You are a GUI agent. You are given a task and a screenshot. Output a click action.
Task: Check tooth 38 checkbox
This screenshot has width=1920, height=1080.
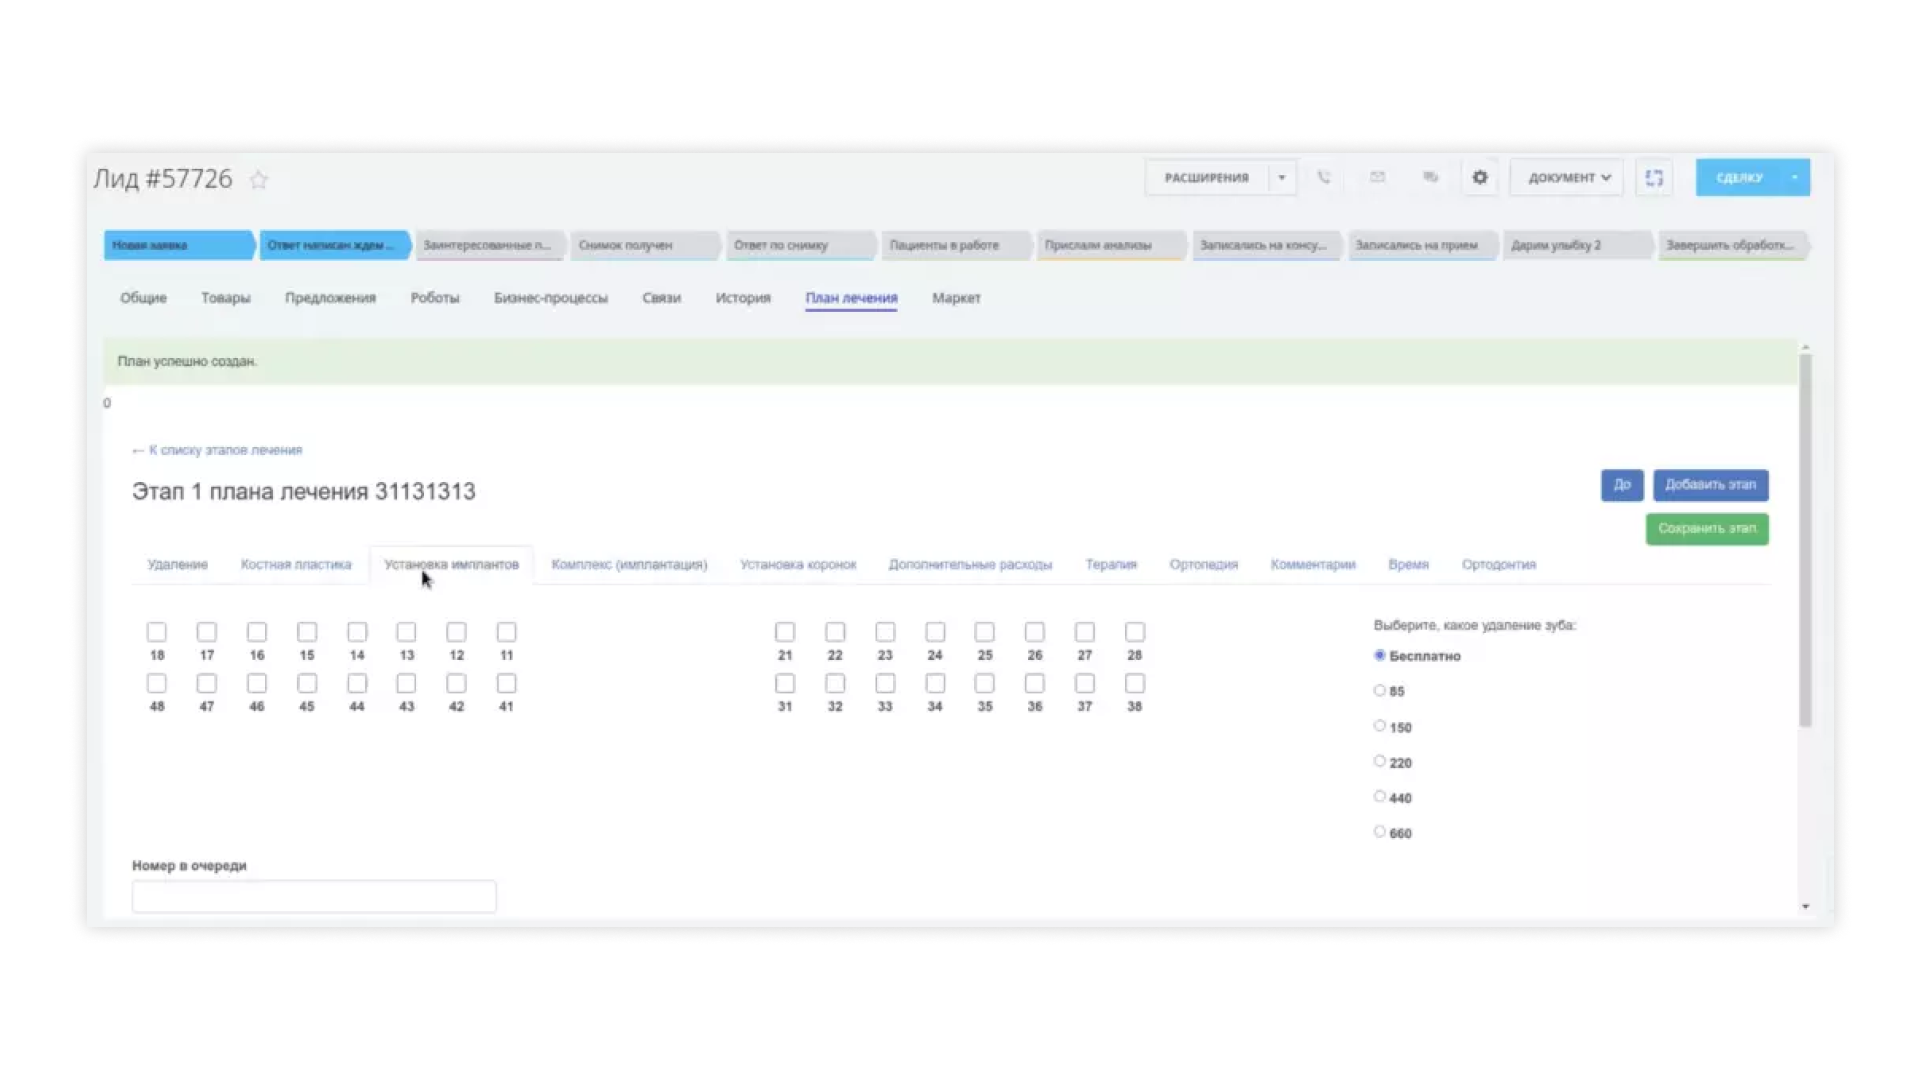pos(1135,683)
